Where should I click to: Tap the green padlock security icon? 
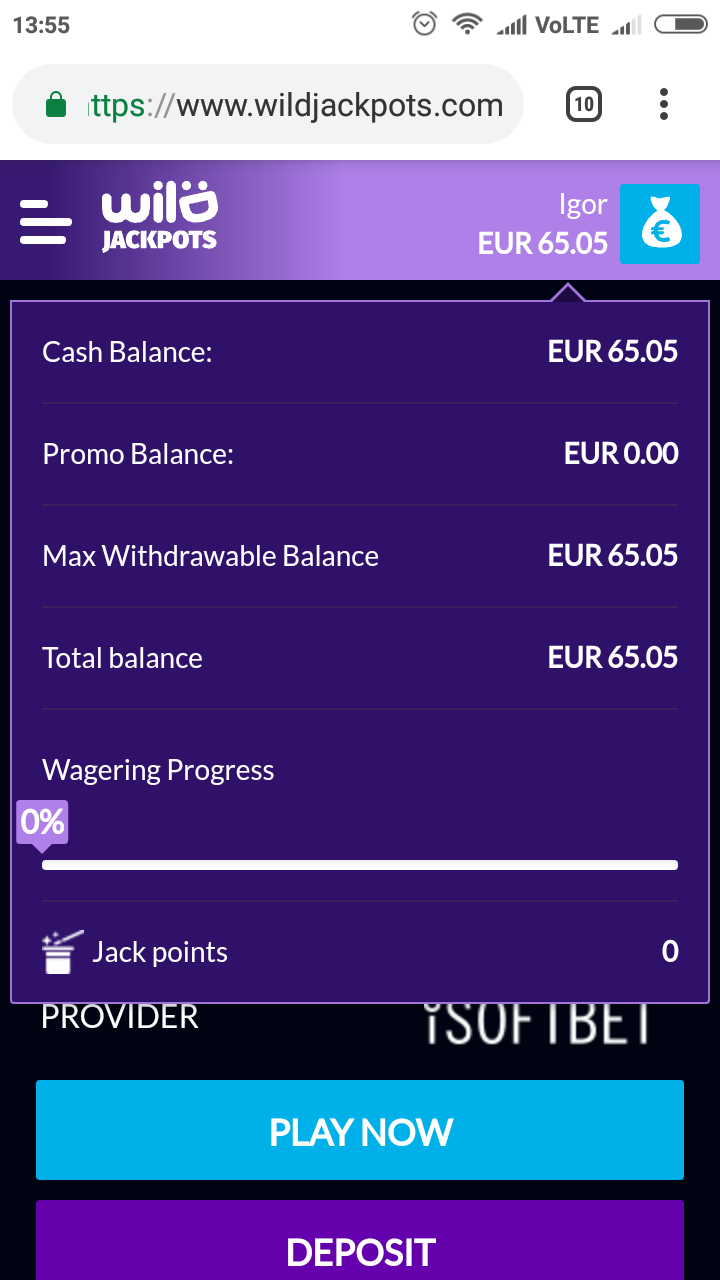coord(57,105)
